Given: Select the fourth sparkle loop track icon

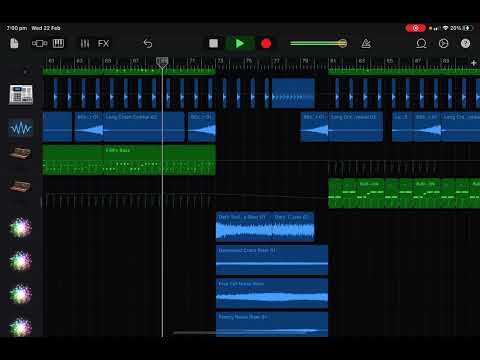Looking at the screenshot, I should coord(20,327).
